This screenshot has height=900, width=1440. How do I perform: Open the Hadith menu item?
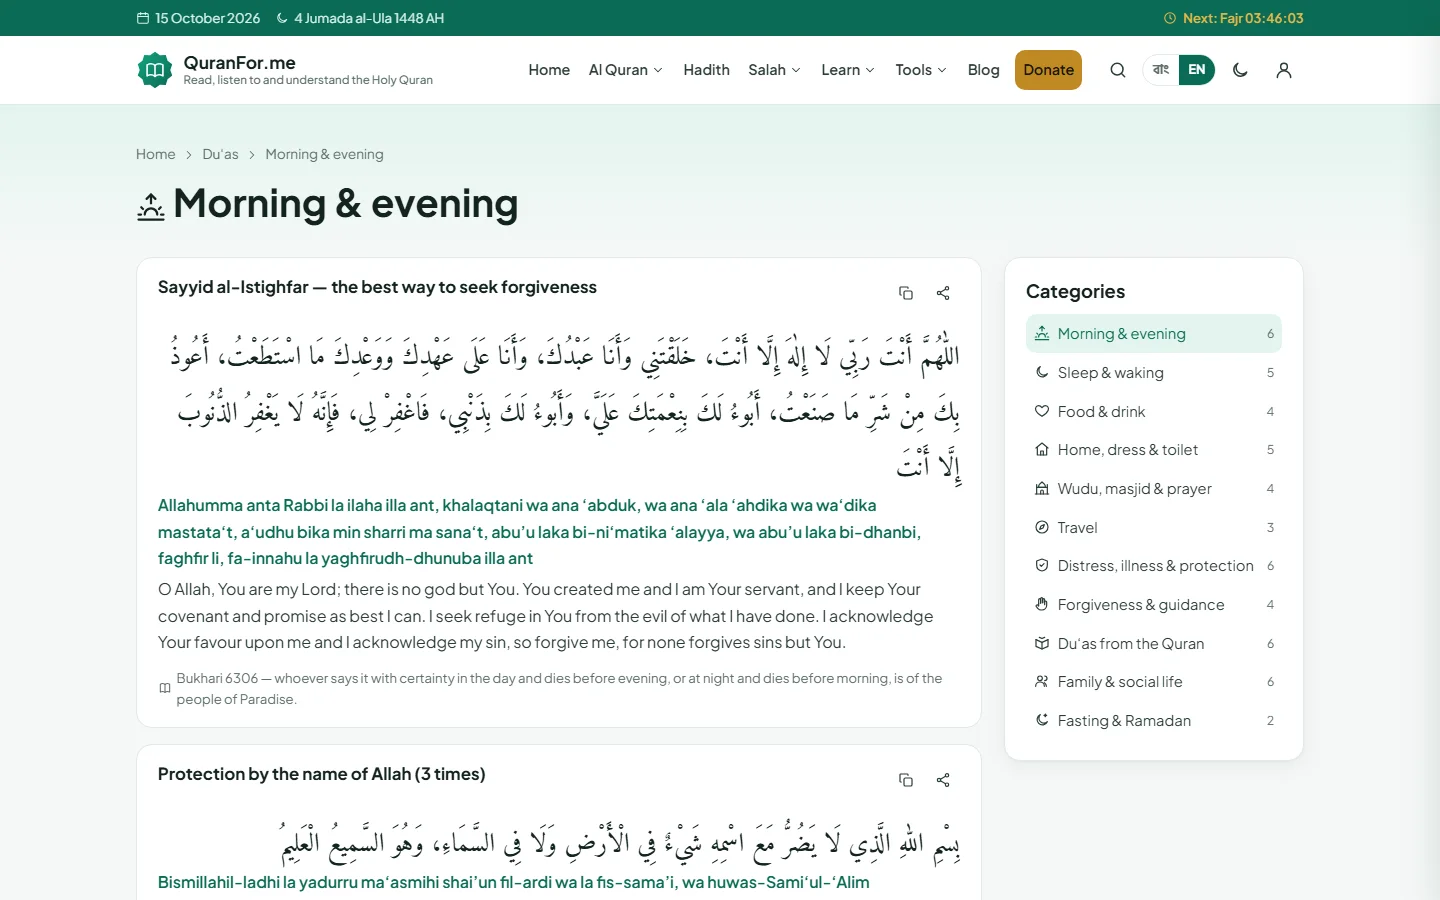tap(706, 70)
